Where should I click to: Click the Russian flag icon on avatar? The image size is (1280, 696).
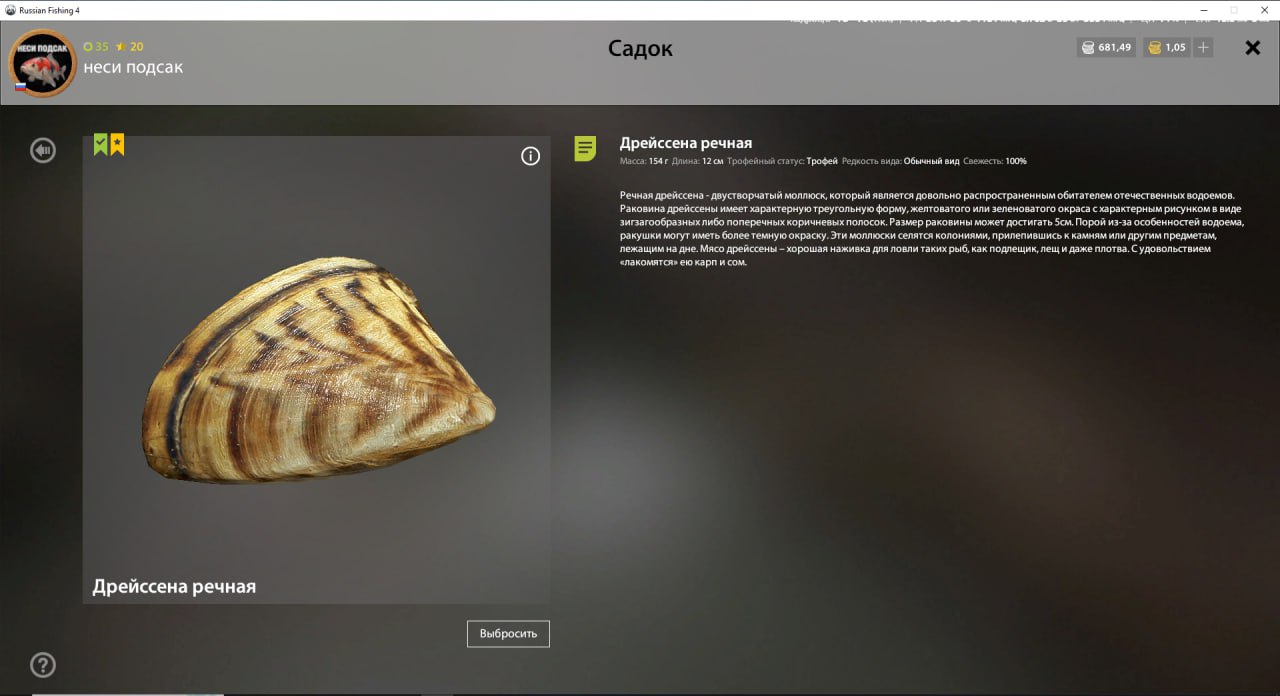[20, 87]
